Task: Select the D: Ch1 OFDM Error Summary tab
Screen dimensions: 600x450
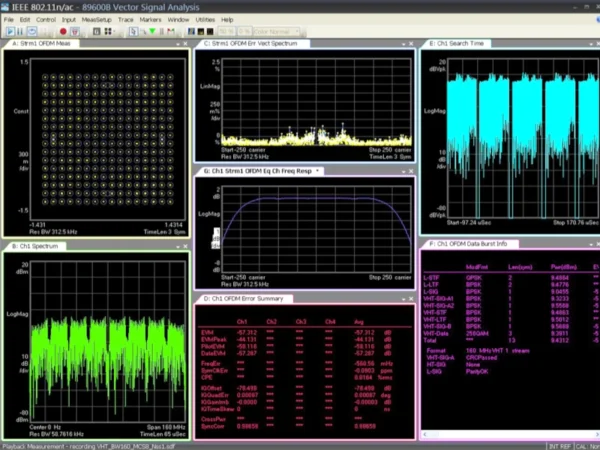Action: 243,298
